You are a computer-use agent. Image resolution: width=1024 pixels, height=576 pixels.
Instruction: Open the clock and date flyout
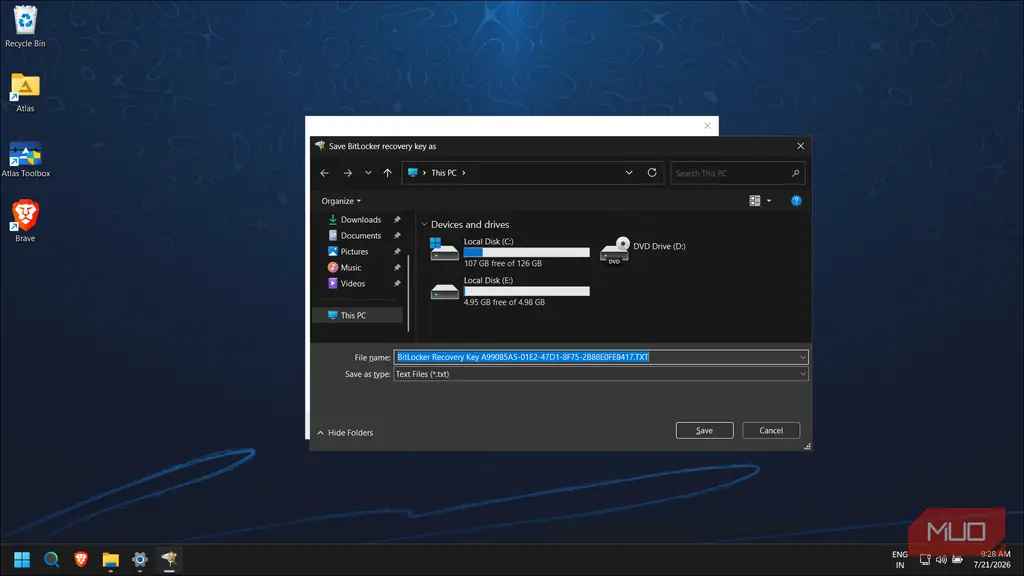coord(992,560)
